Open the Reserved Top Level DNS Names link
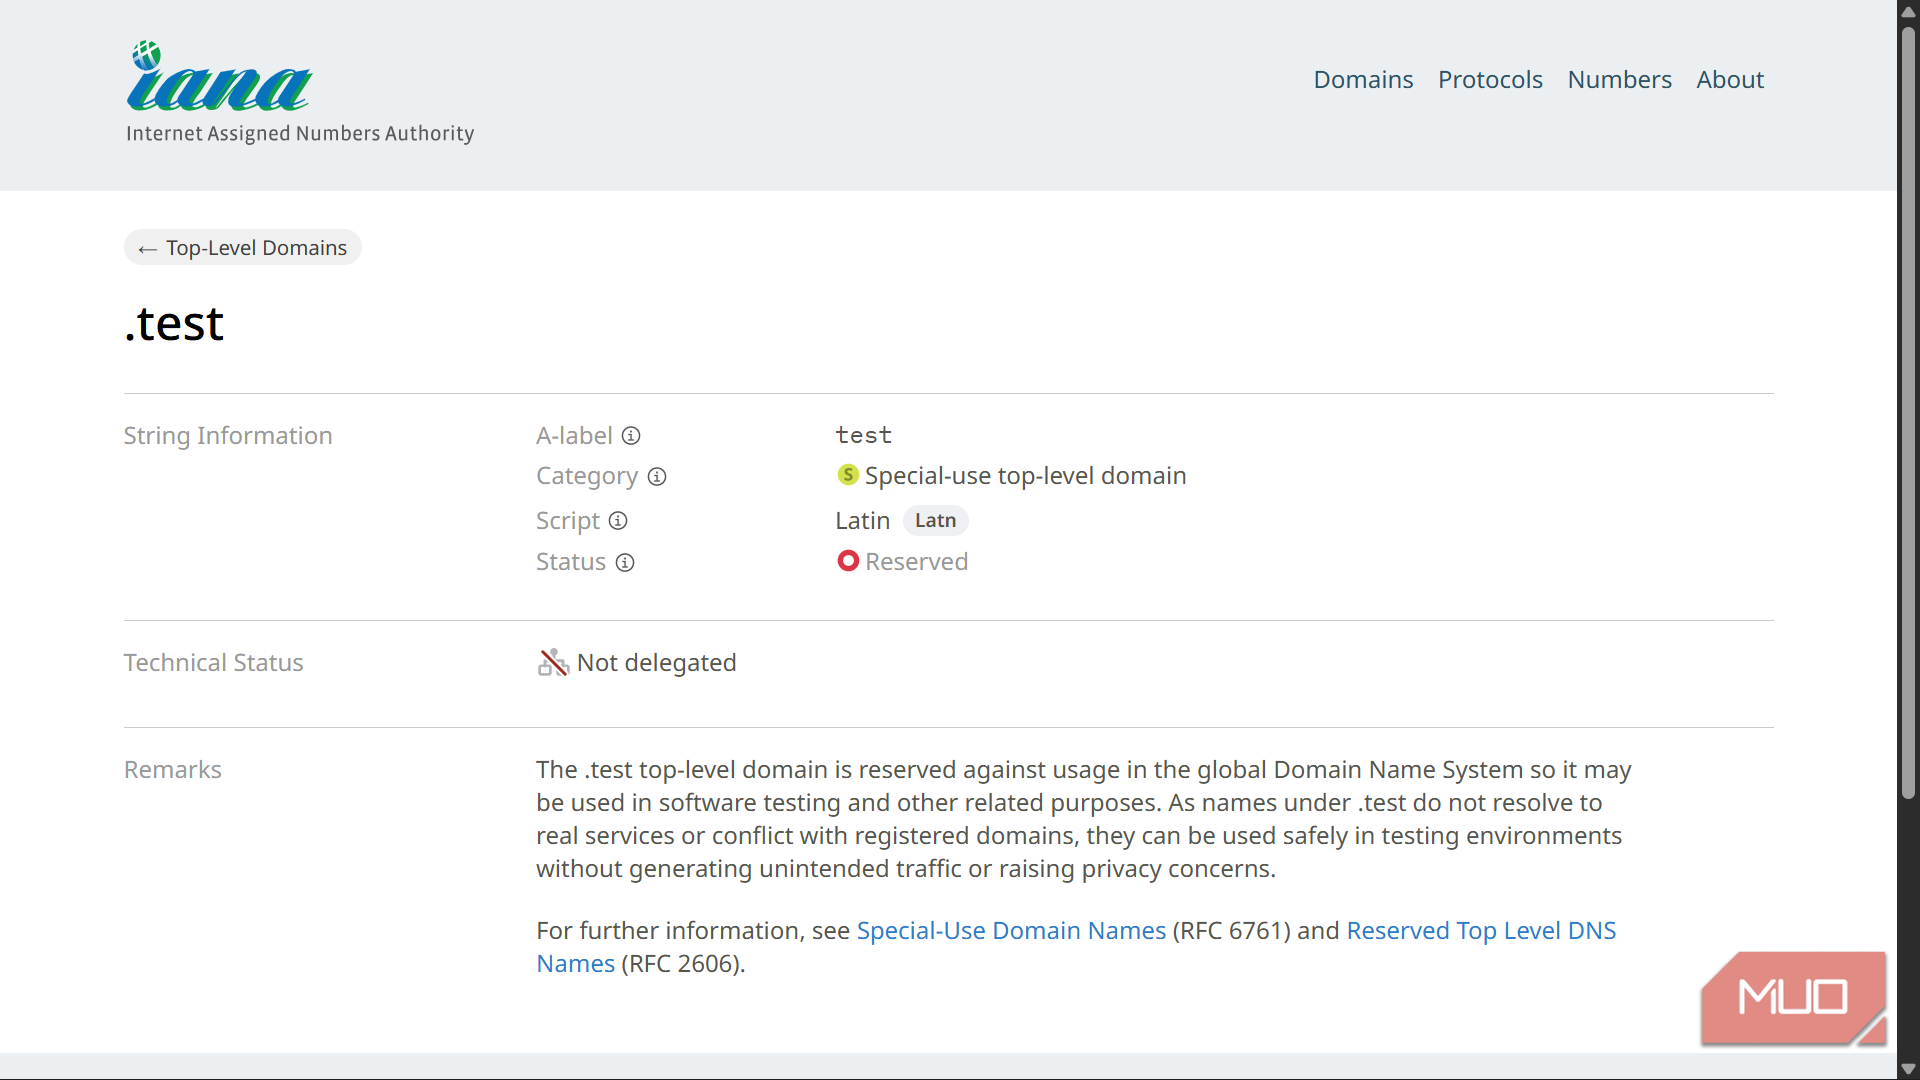 click(x=1481, y=930)
